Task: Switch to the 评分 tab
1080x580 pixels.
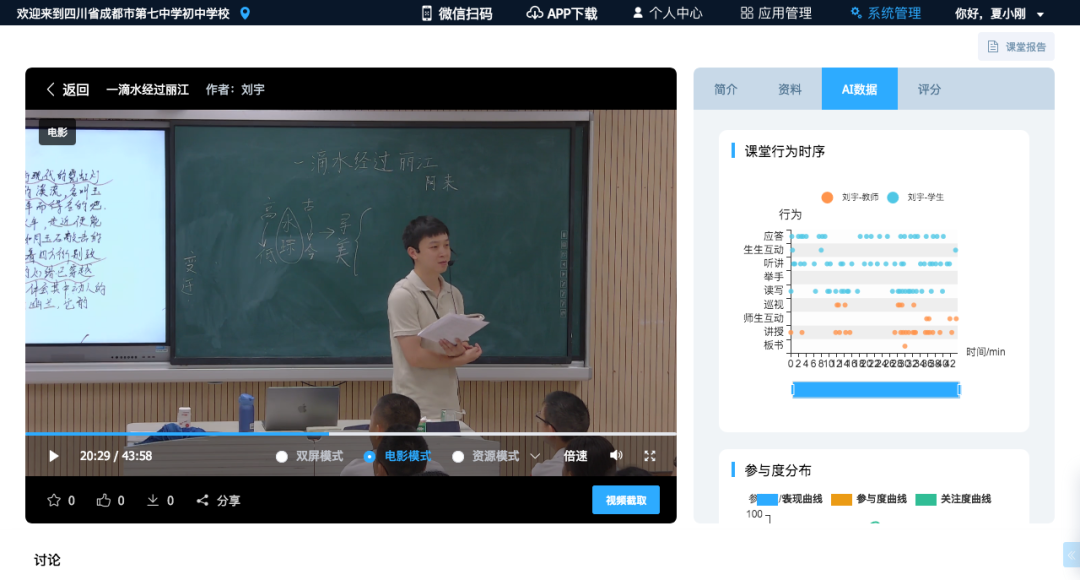Action: click(929, 89)
